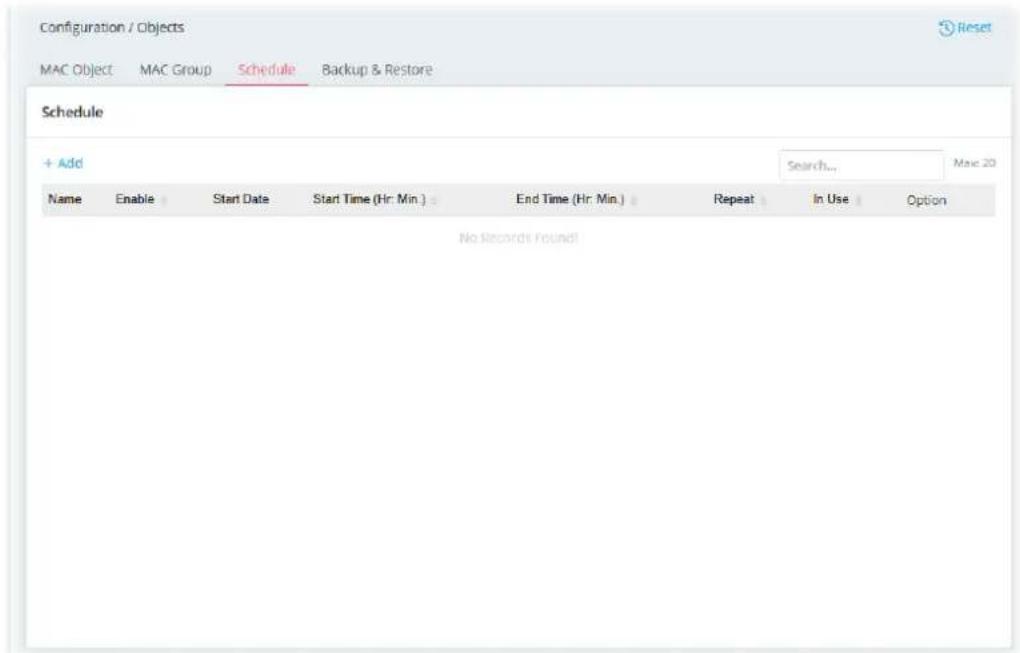Switch to the MAC Group tab
The width and height of the screenshot is (1020, 653).
click(176, 70)
